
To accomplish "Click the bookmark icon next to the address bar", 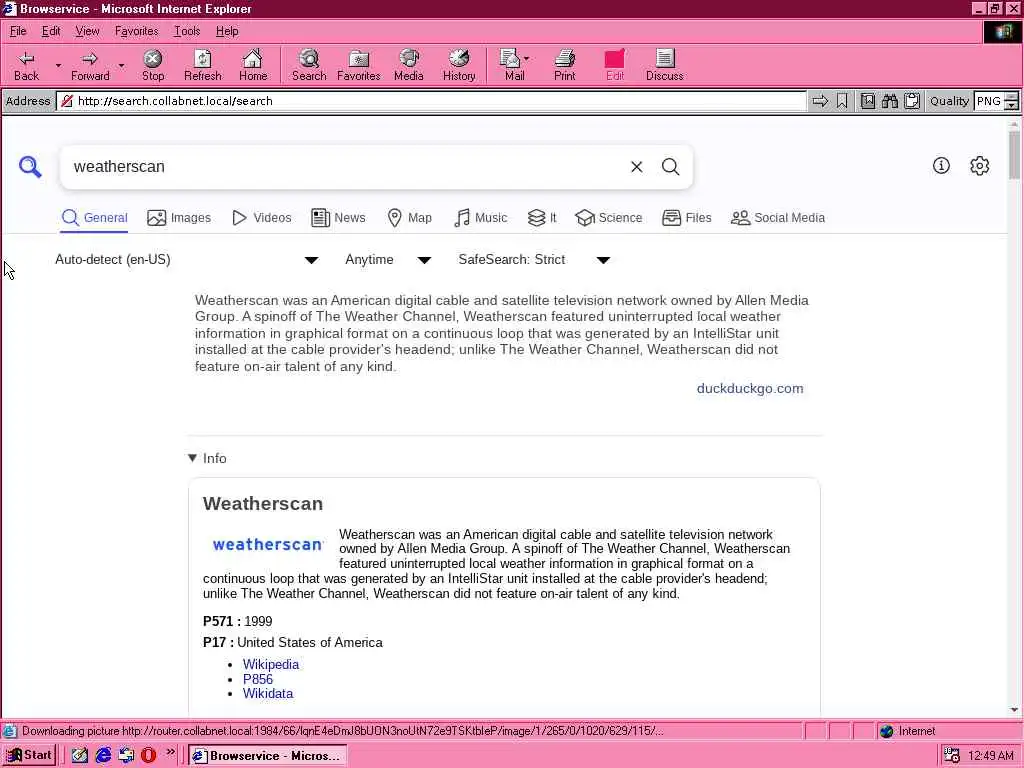I will (842, 101).
